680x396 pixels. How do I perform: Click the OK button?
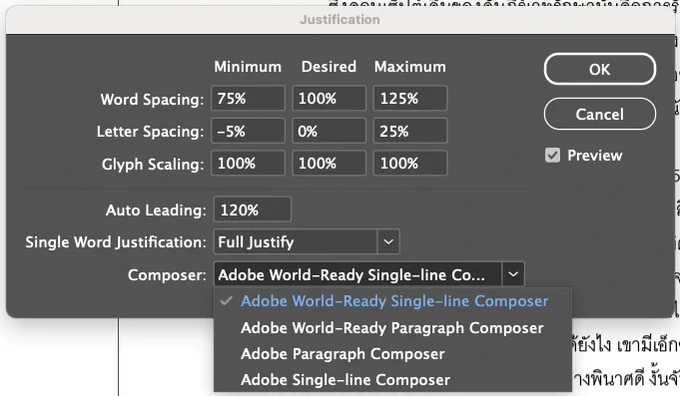pos(600,69)
